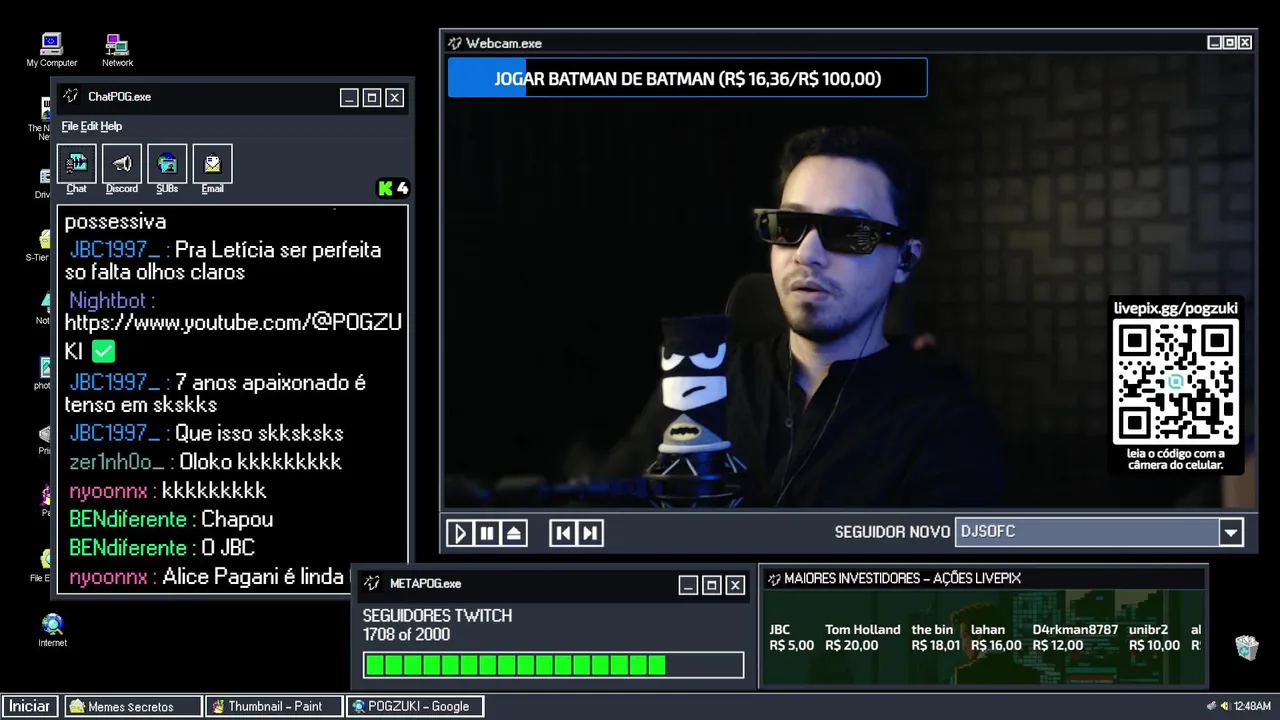Screen dimensions: 1280x720
Task: Open the Edit menu in ChatPOG
Action: click(x=89, y=126)
